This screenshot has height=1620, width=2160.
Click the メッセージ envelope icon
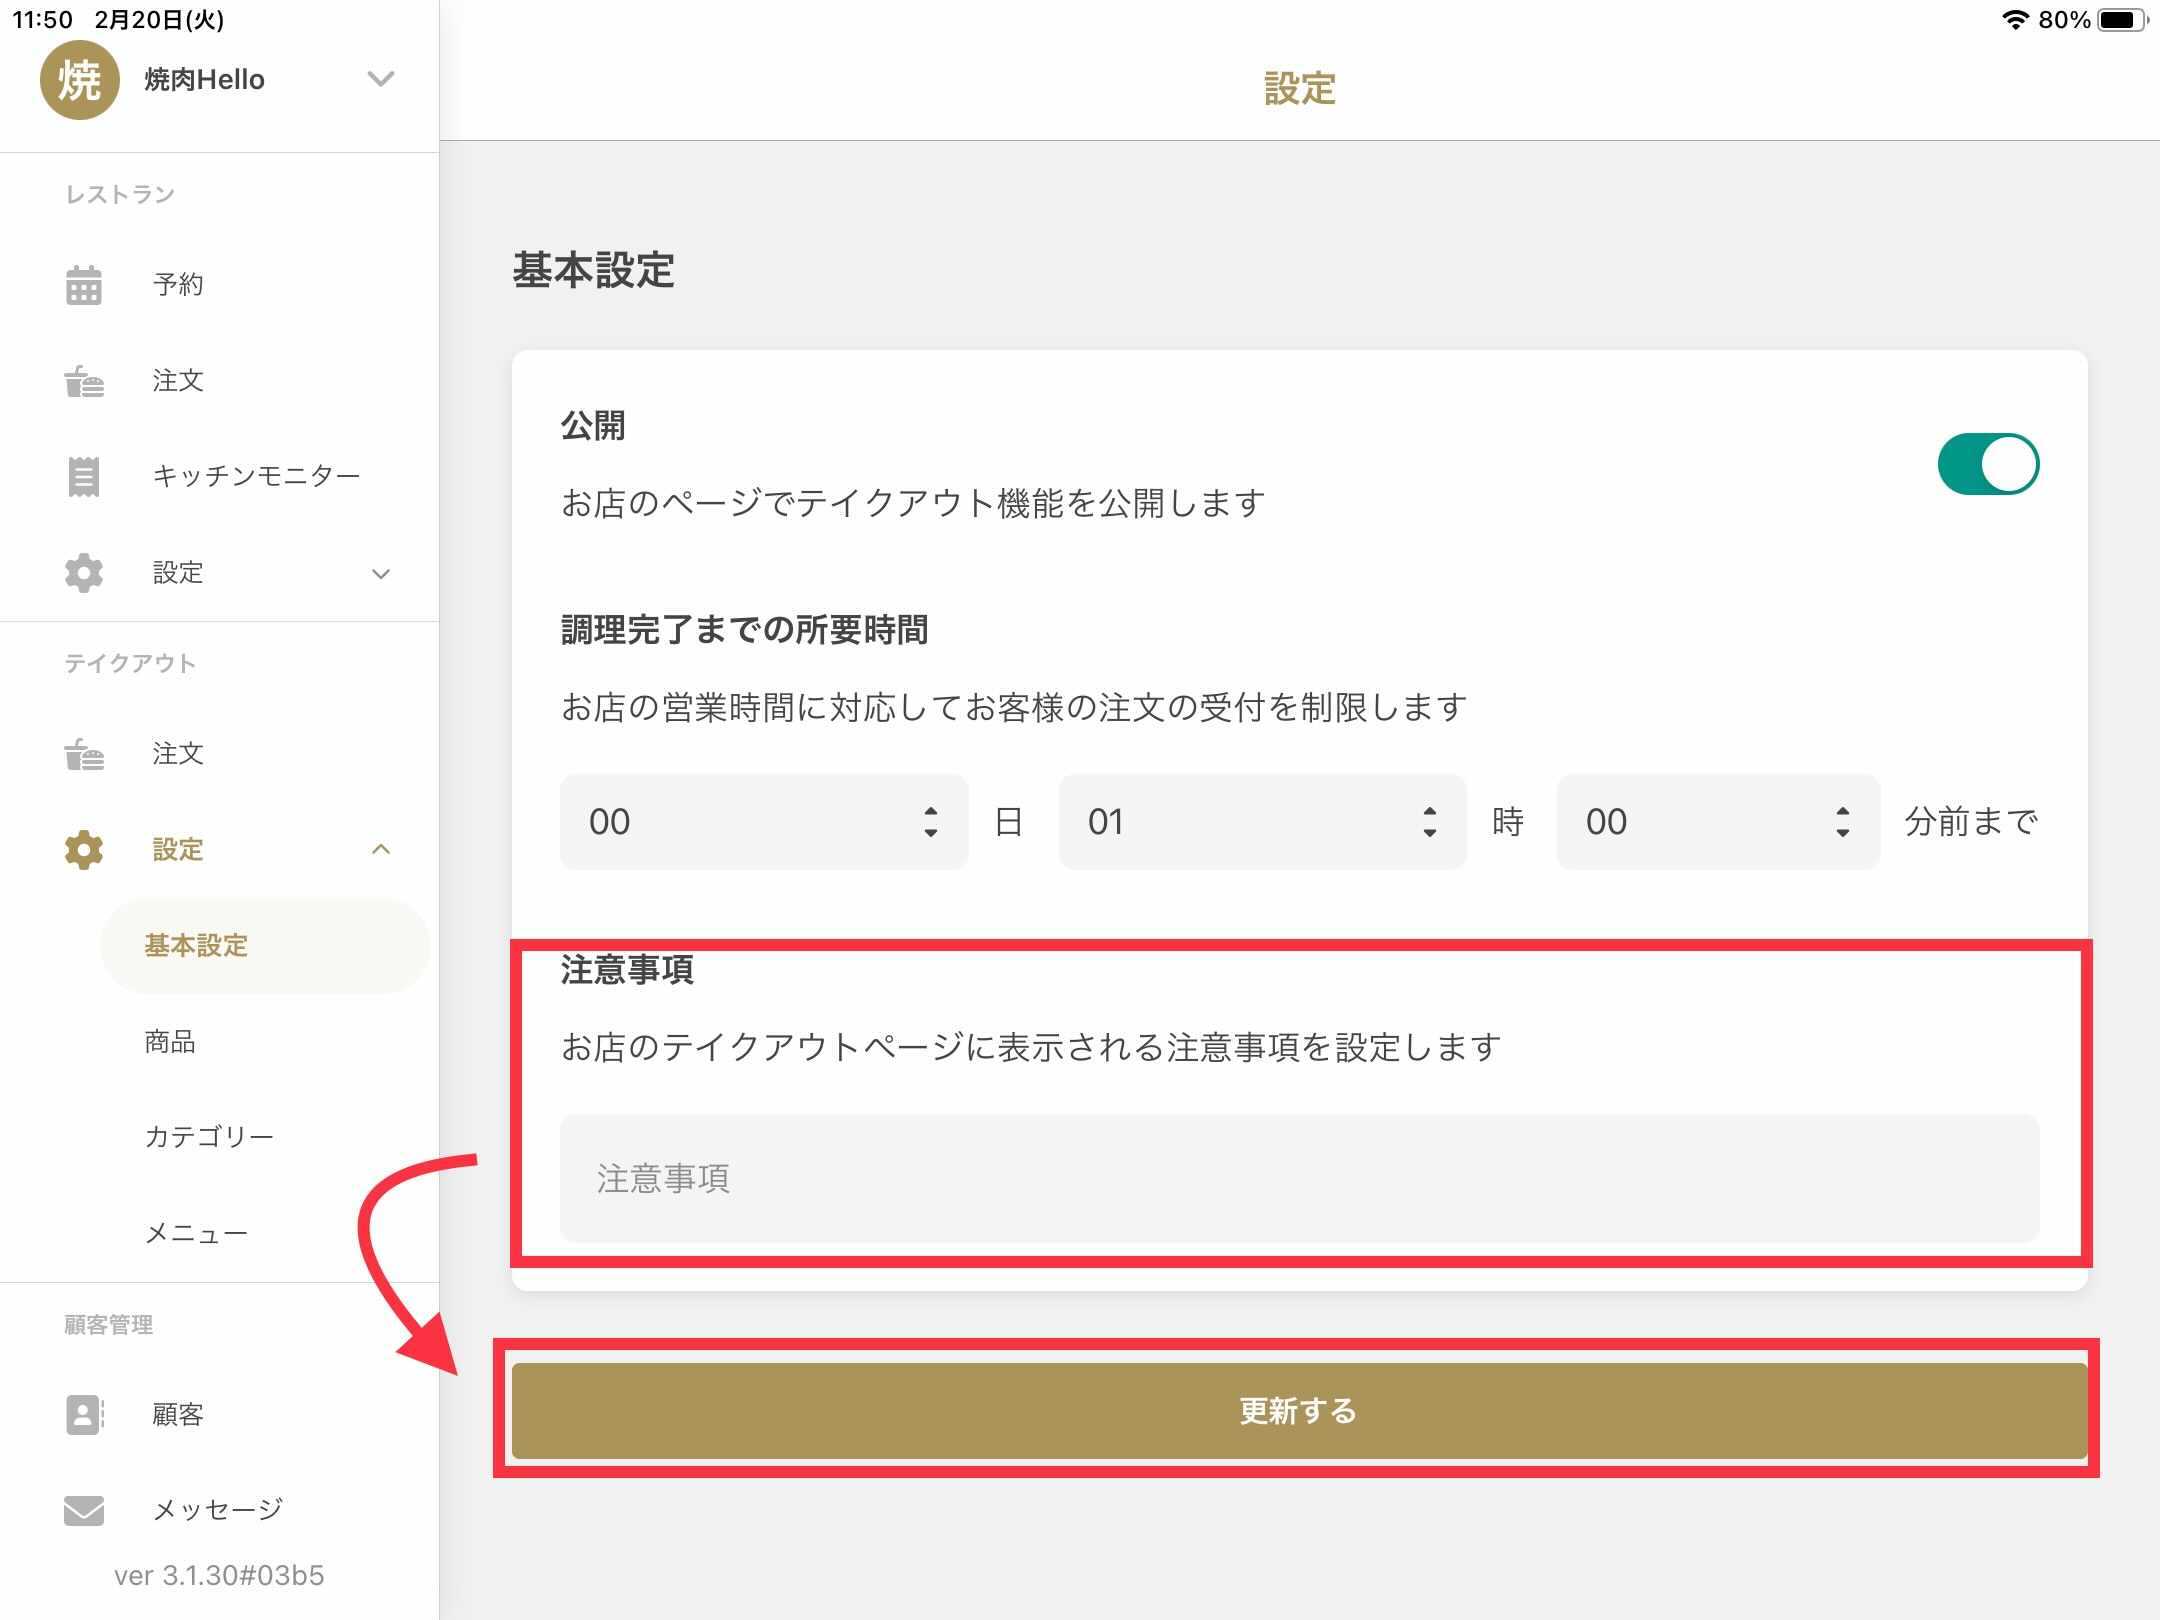click(84, 1510)
